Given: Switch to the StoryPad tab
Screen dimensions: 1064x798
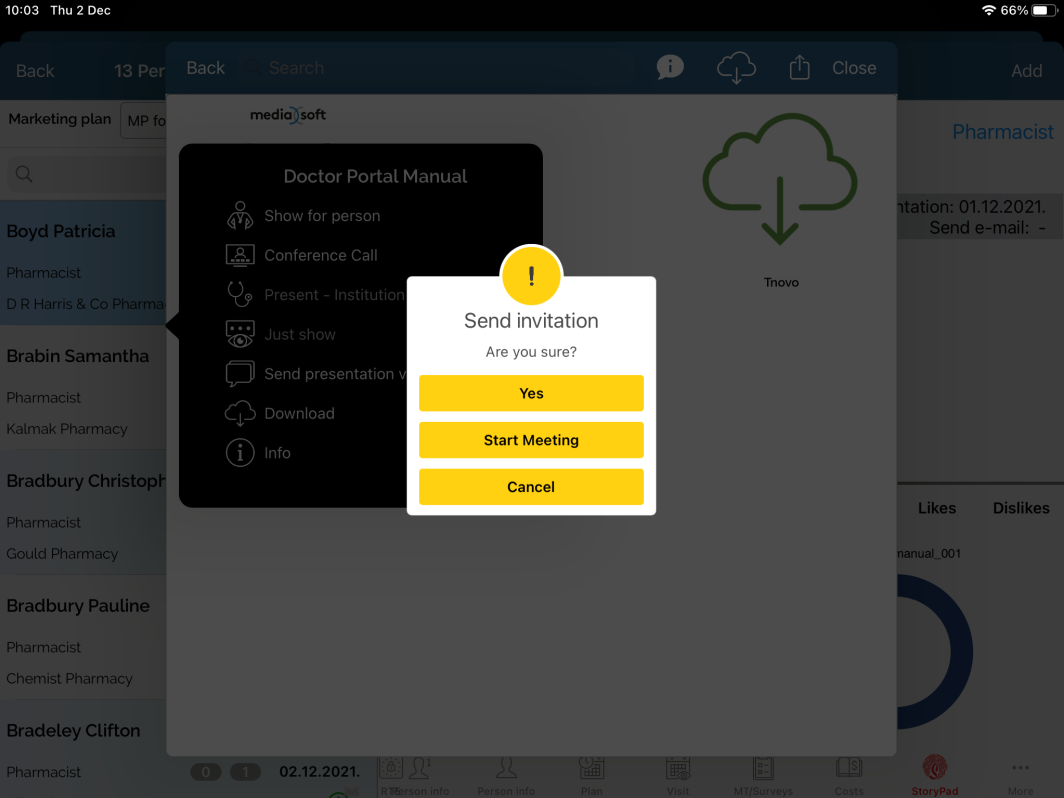Looking at the screenshot, I should pyautogui.click(x=934, y=775).
